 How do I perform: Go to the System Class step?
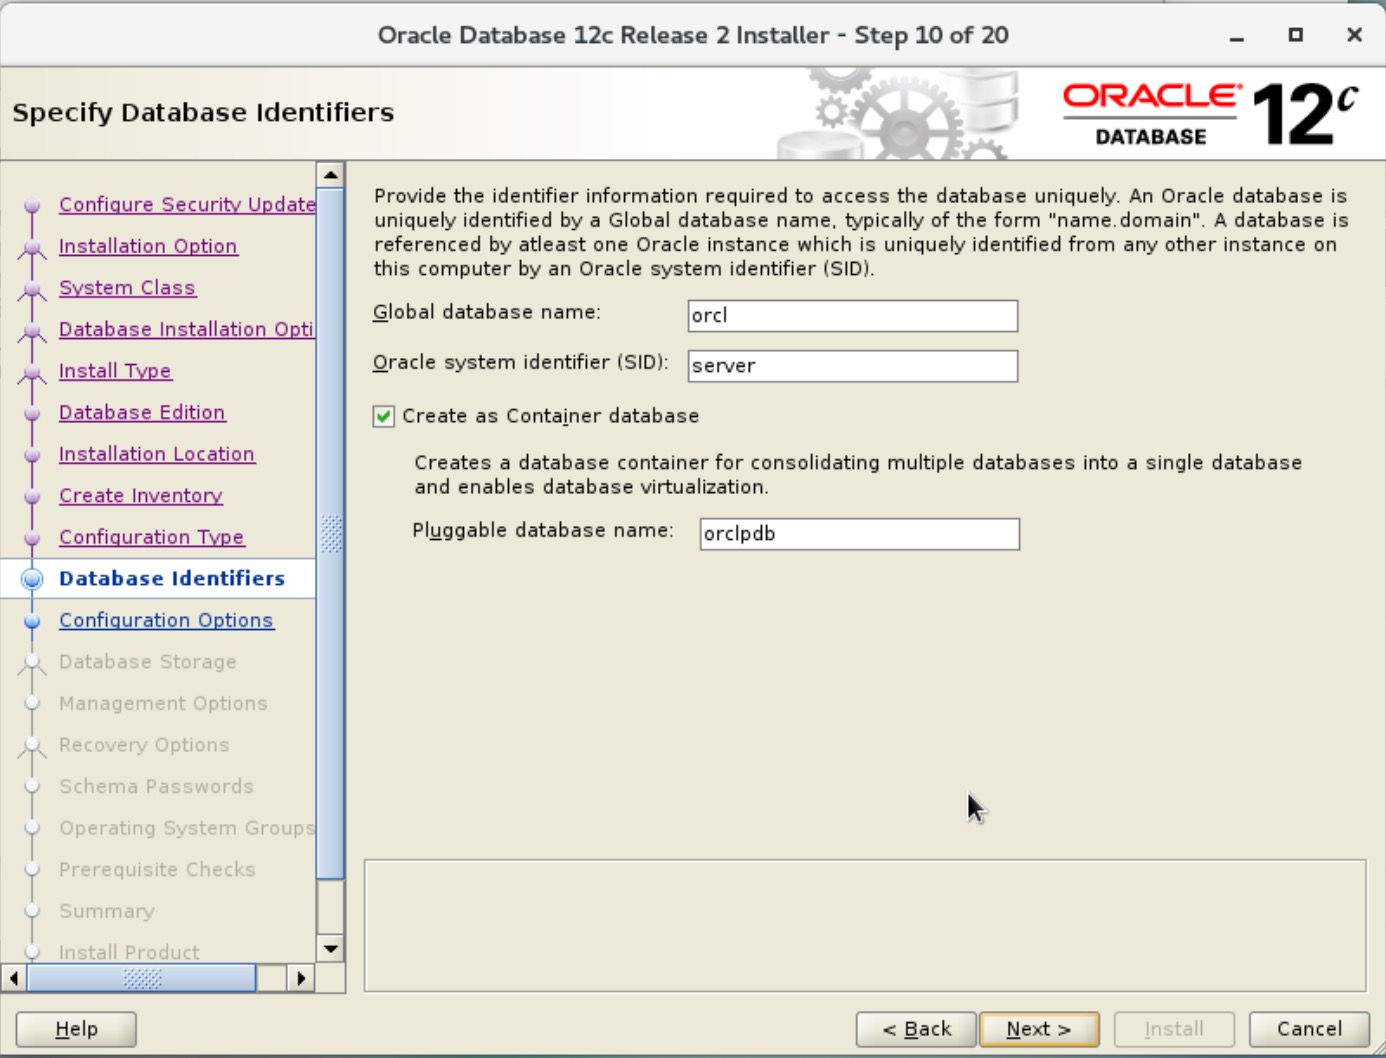click(x=127, y=288)
